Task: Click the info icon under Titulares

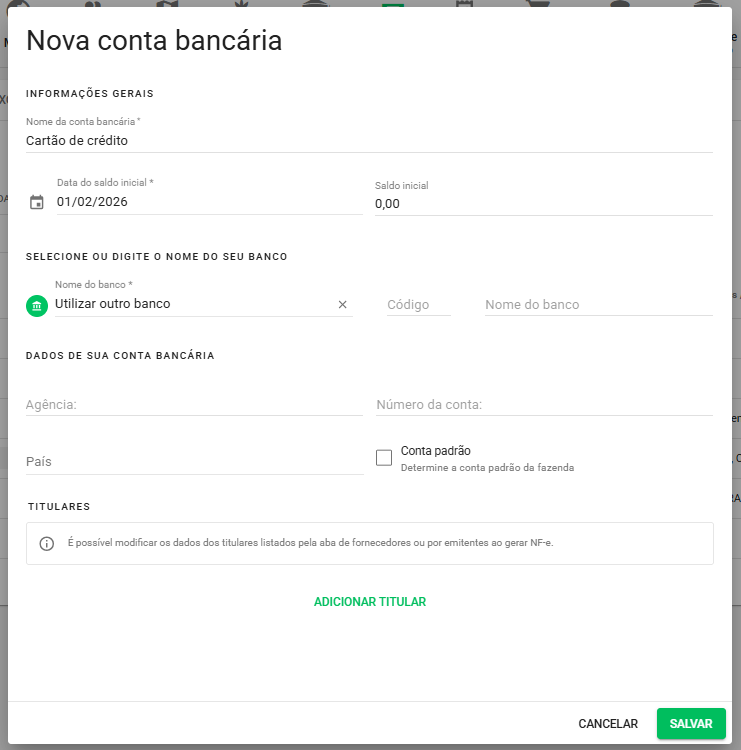Action: [47, 544]
